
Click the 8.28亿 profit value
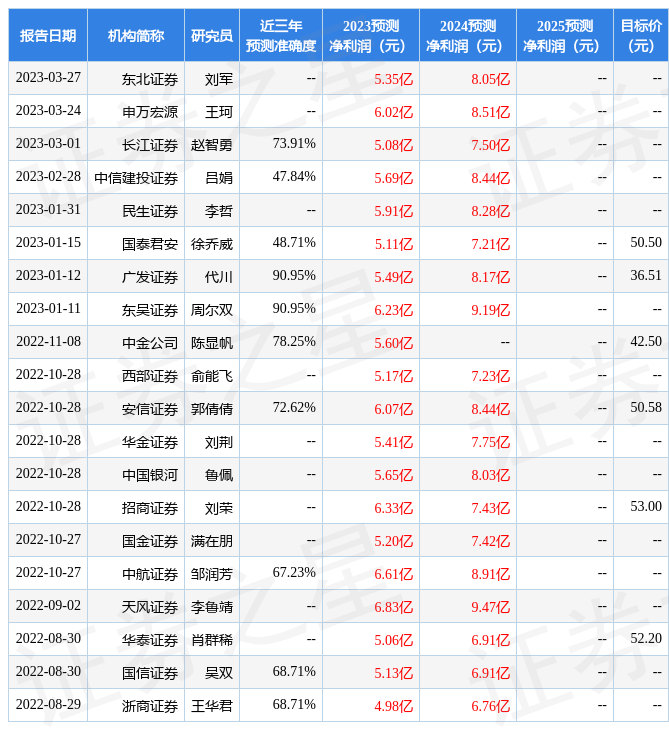click(x=490, y=211)
